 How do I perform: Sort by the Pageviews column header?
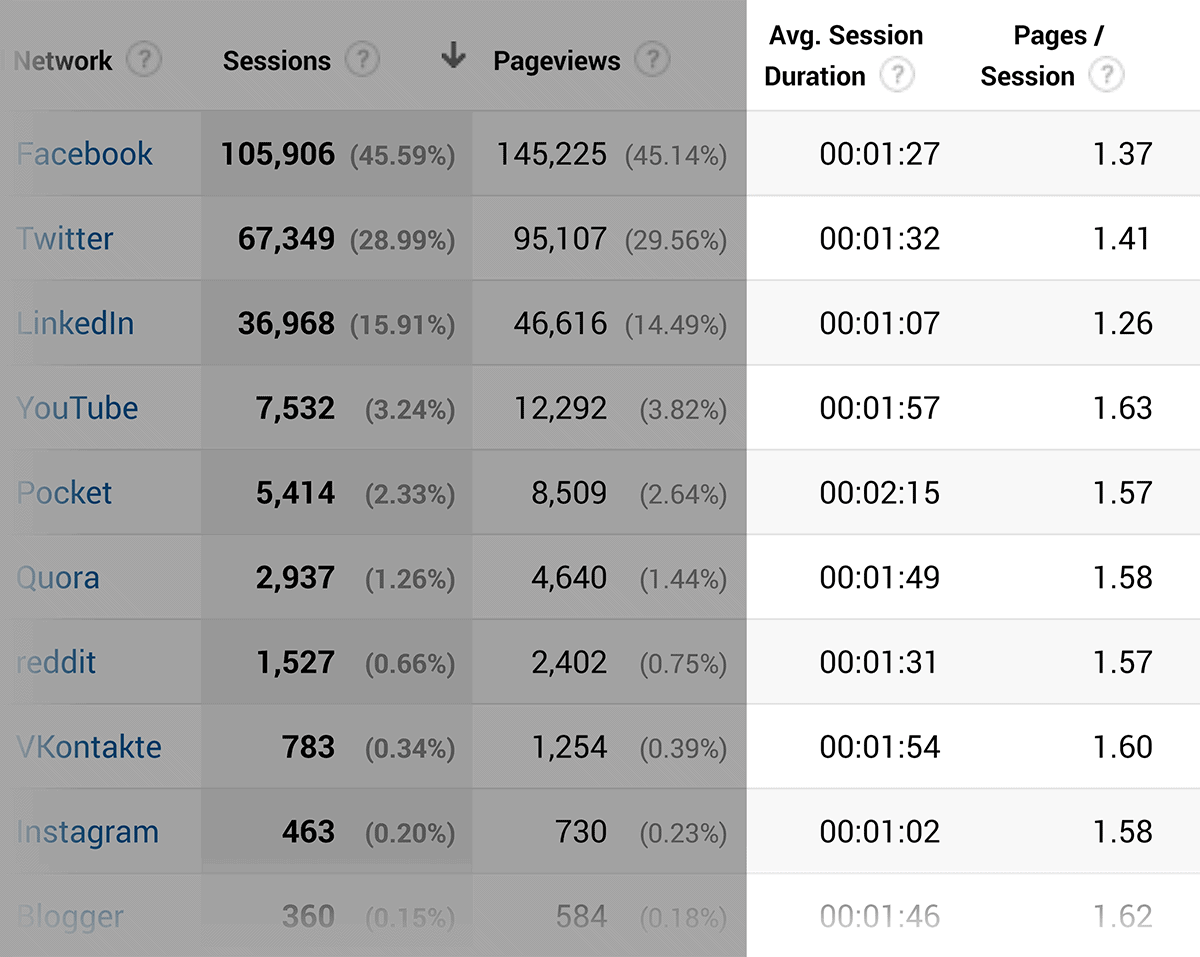[557, 61]
